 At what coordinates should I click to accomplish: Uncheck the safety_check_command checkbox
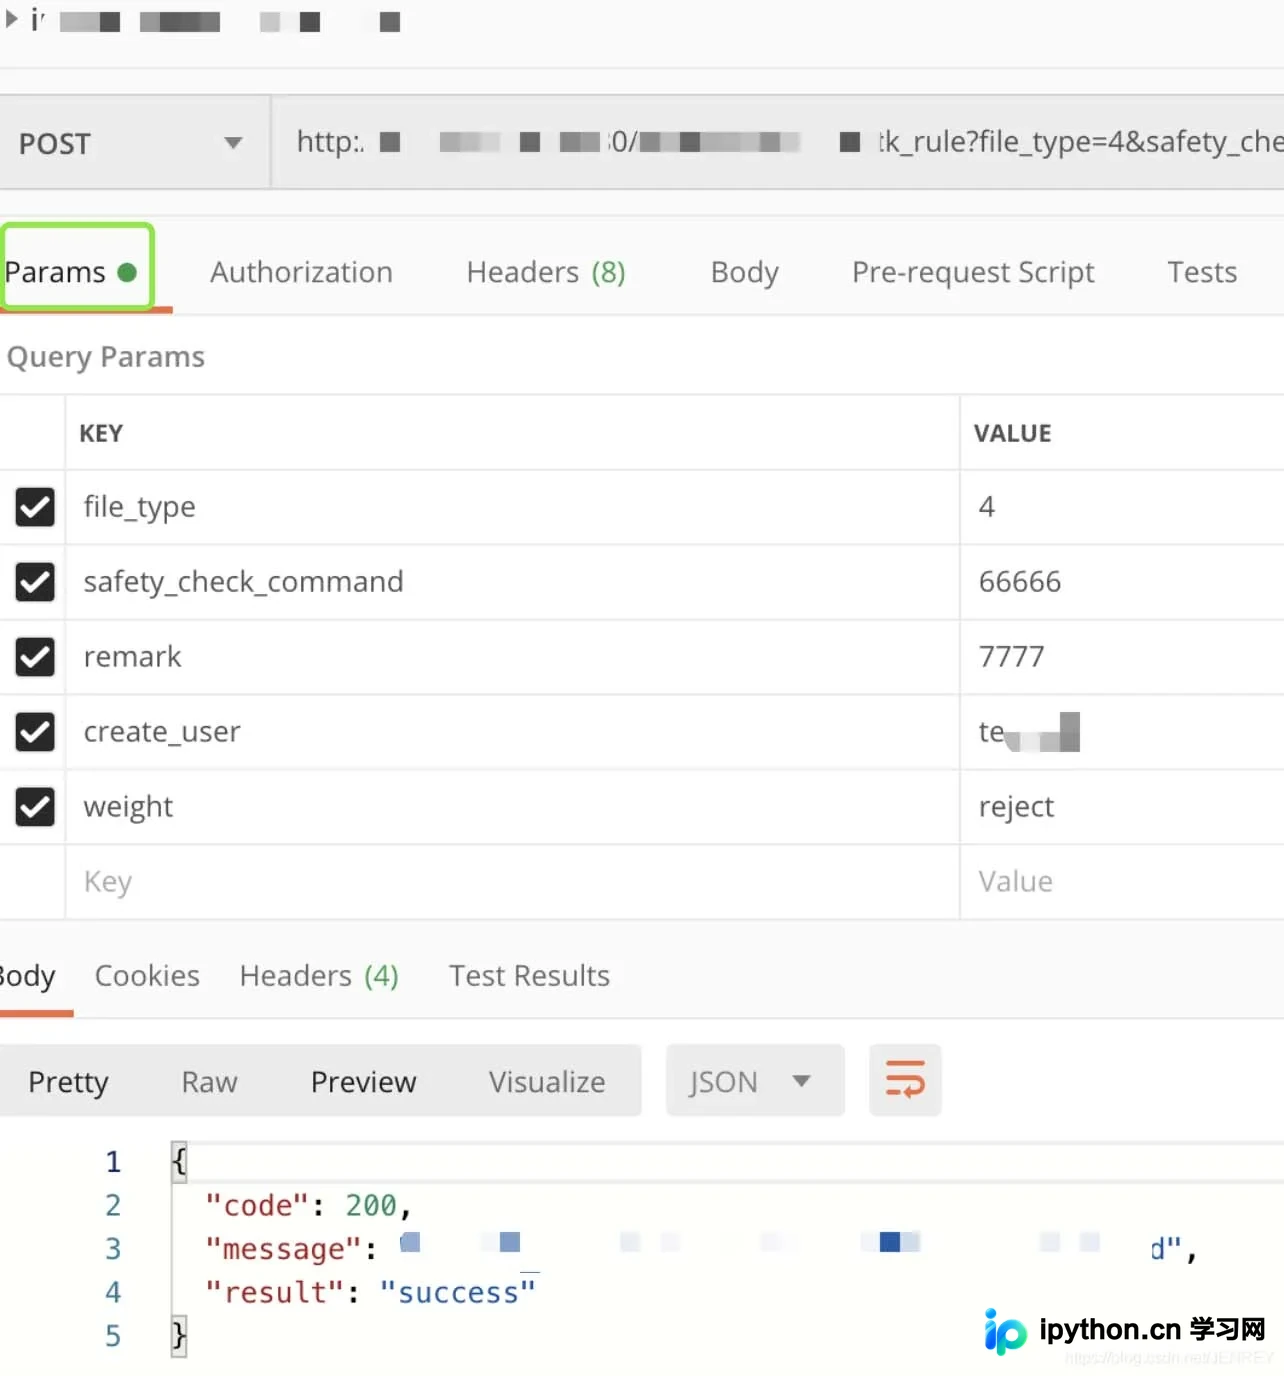point(35,582)
